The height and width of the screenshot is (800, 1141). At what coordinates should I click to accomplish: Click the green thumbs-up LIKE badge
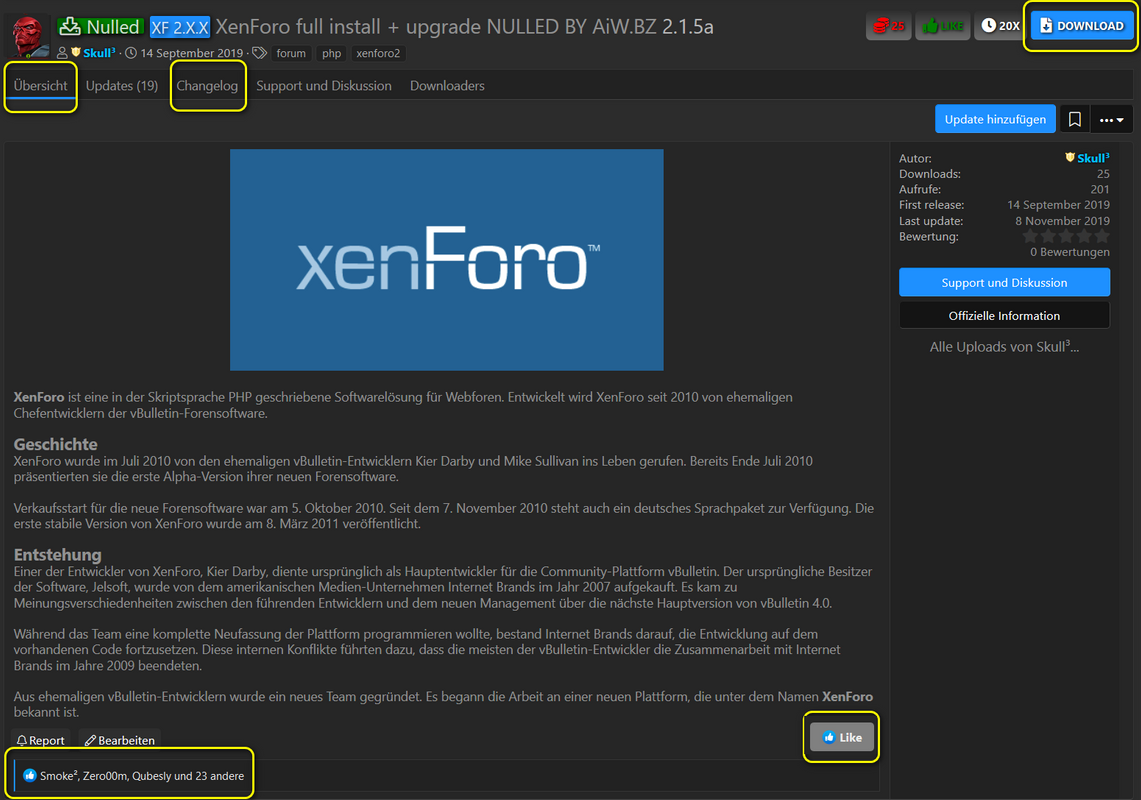pyautogui.click(x=942, y=26)
